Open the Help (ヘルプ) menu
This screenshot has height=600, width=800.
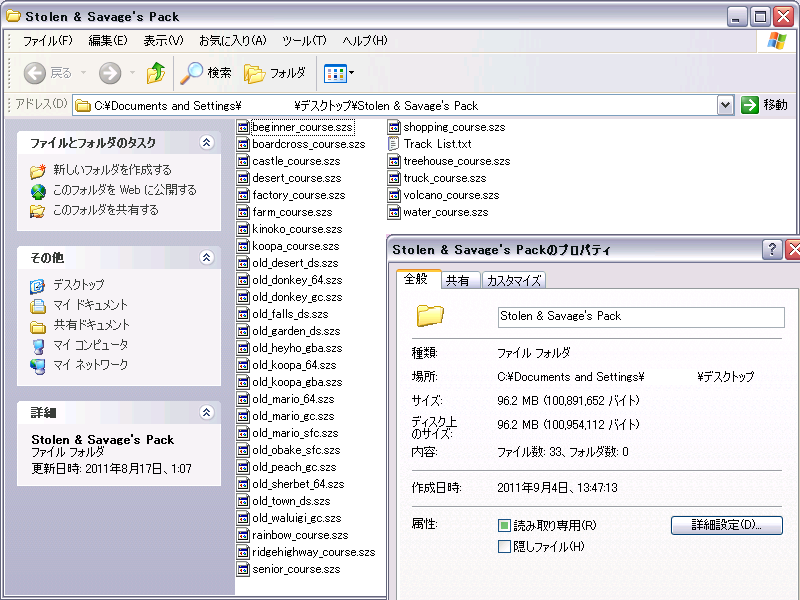click(364, 40)
